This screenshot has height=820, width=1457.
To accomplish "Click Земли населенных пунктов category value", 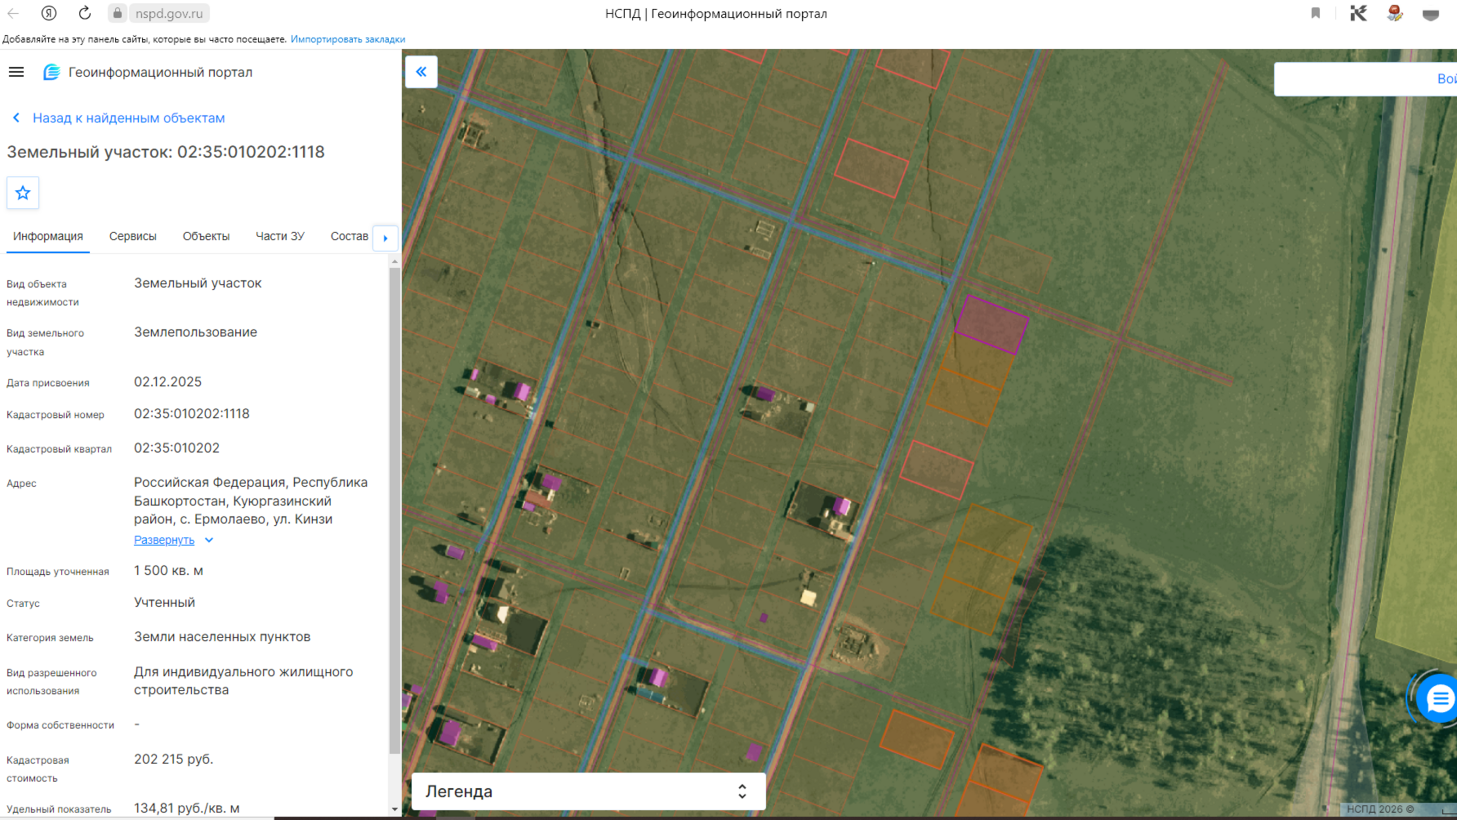I will 222,637.
